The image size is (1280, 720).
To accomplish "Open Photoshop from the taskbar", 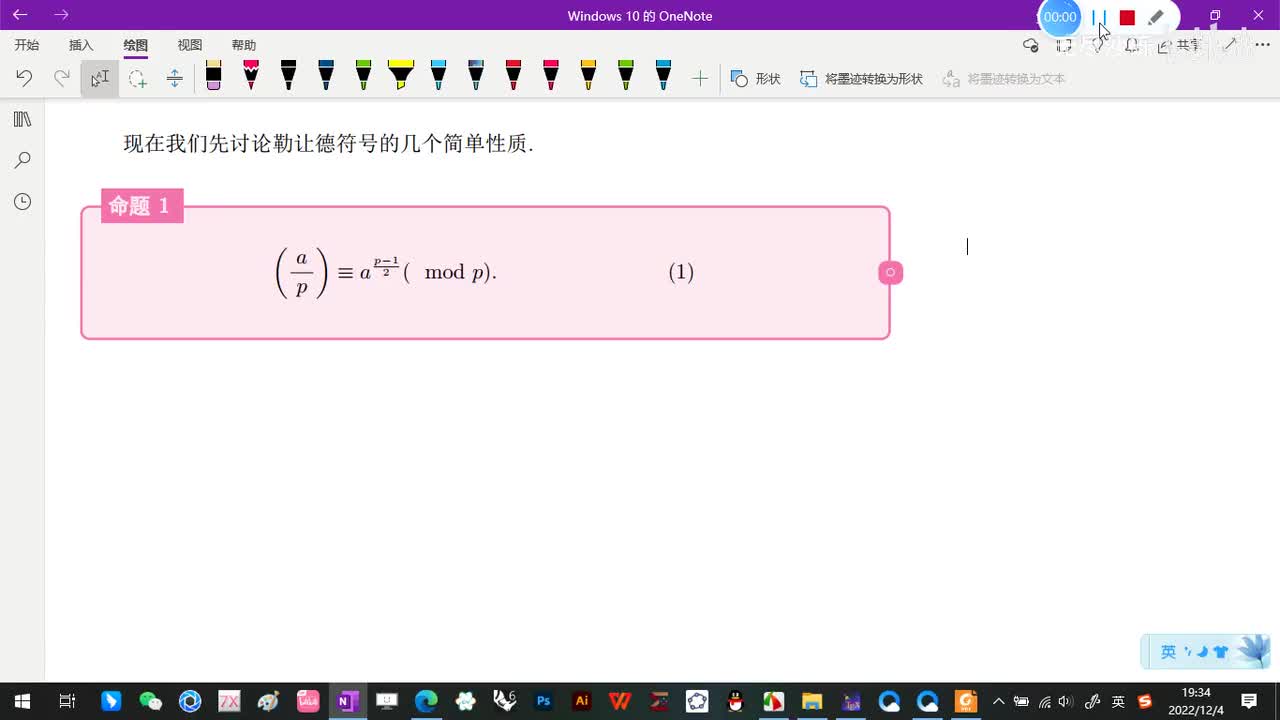I will click(x=543, y=701).
